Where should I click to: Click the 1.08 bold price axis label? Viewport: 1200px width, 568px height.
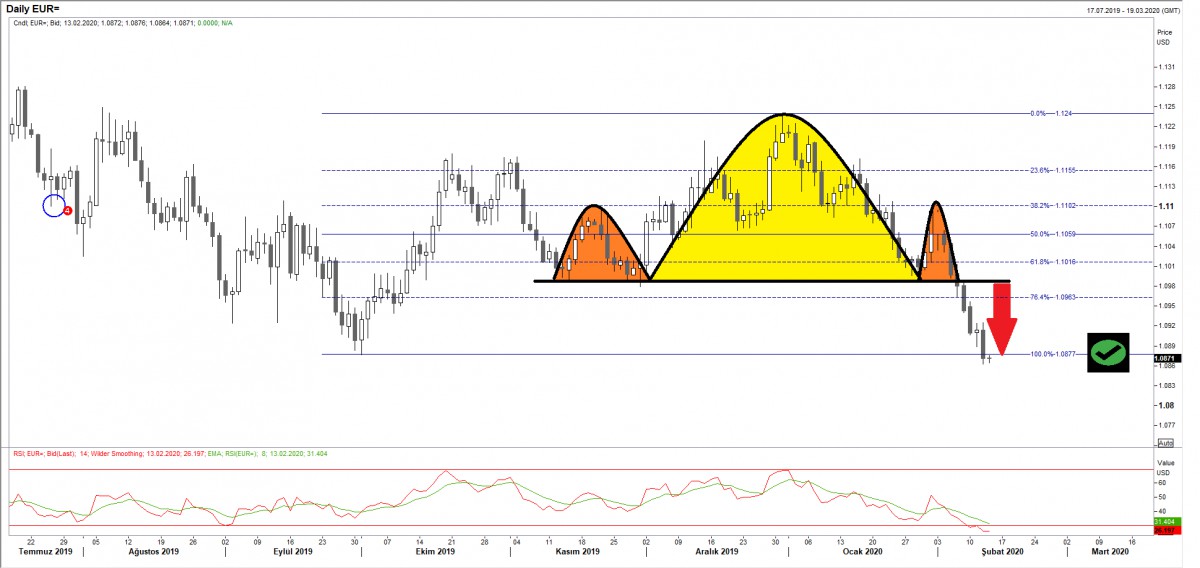1166,405
